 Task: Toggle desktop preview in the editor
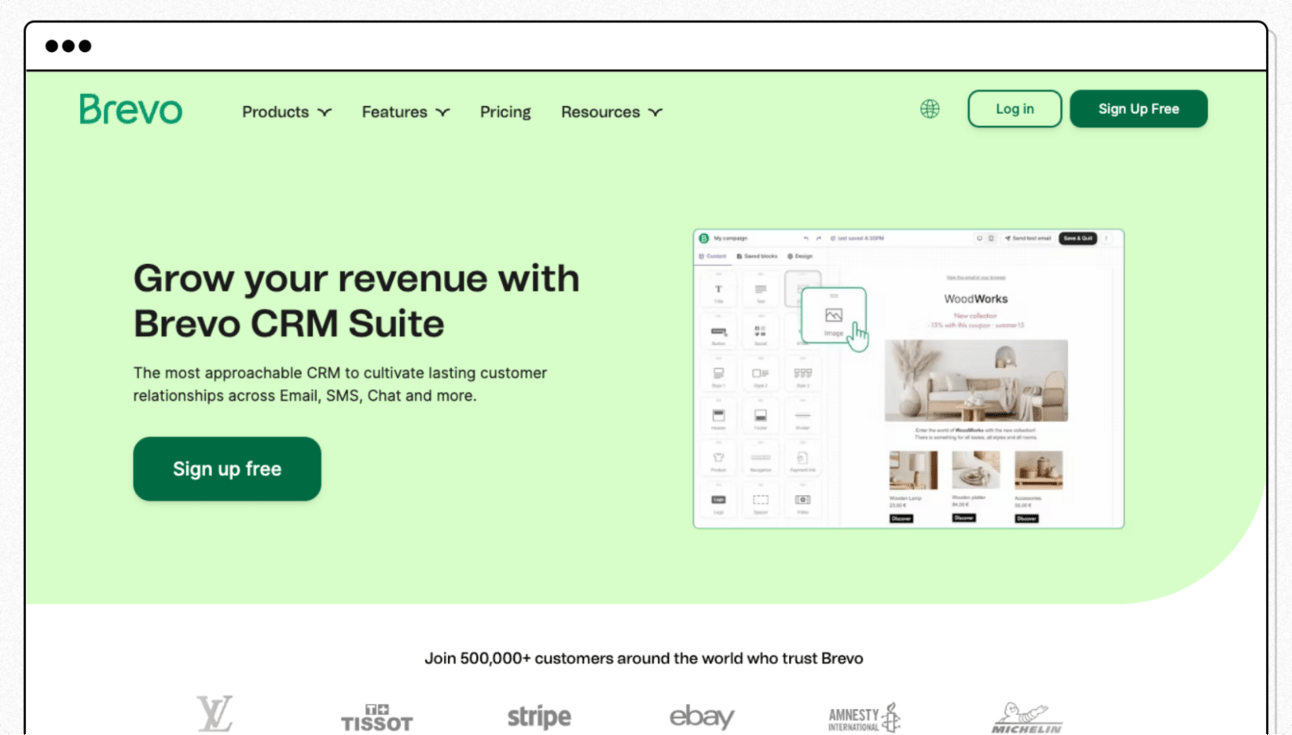point(980,238)
